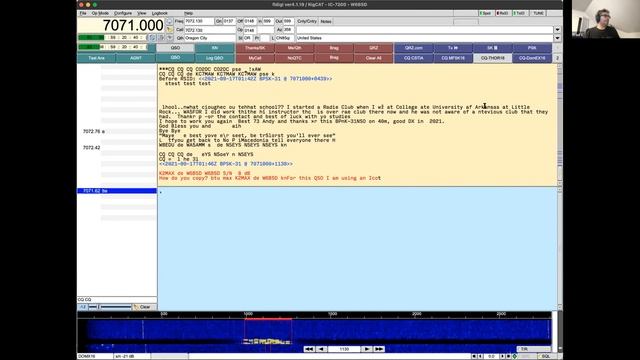
Task: Click the Test Ans macro button
Action: (96, 58)
